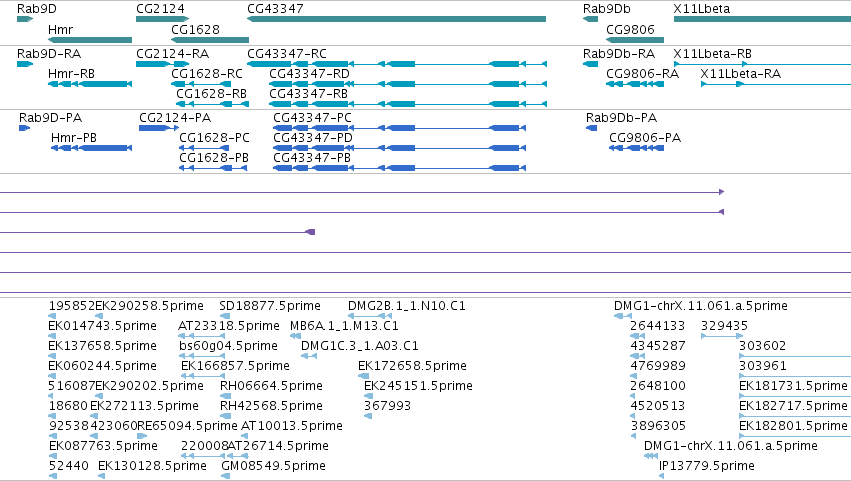Click the CG9806 gene label

point(630,29)
